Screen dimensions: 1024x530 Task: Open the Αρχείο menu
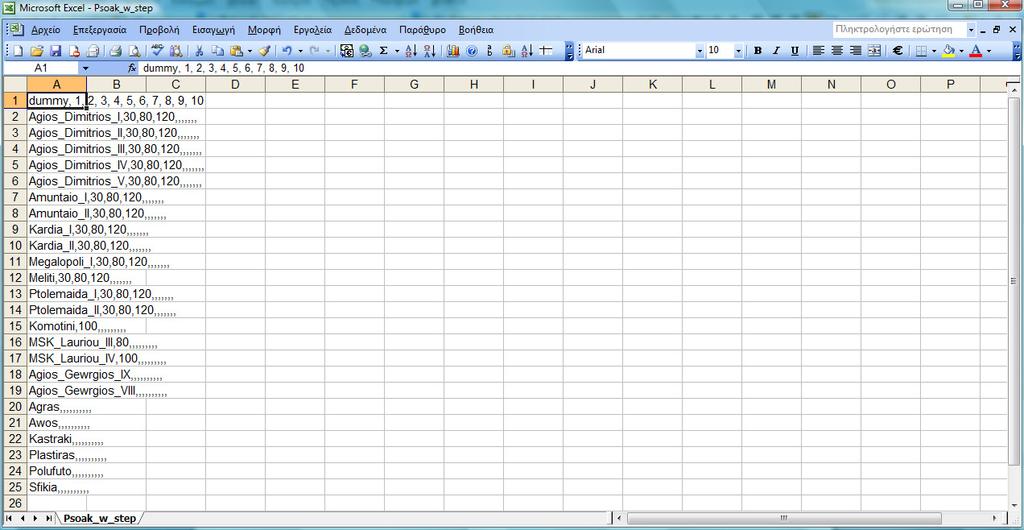(x=46, y=30)
